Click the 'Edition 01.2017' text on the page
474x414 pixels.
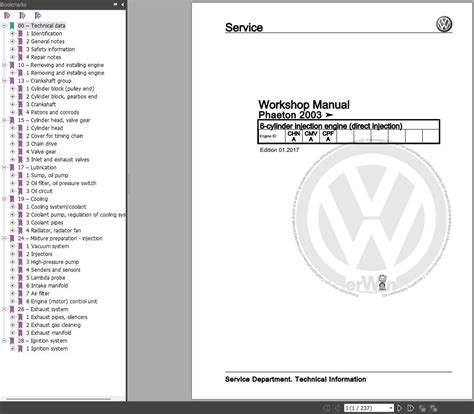point(279,150)
